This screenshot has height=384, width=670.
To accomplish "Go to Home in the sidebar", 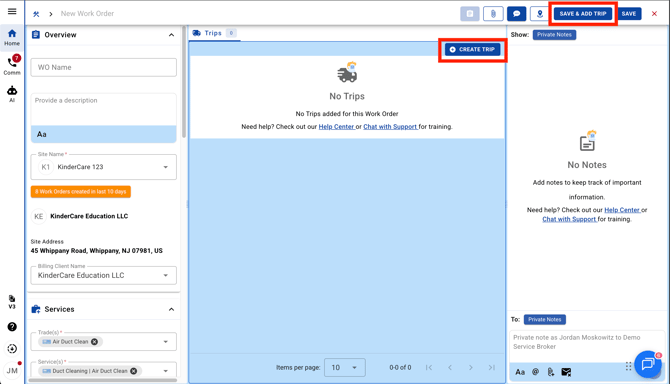I will 12,37.
